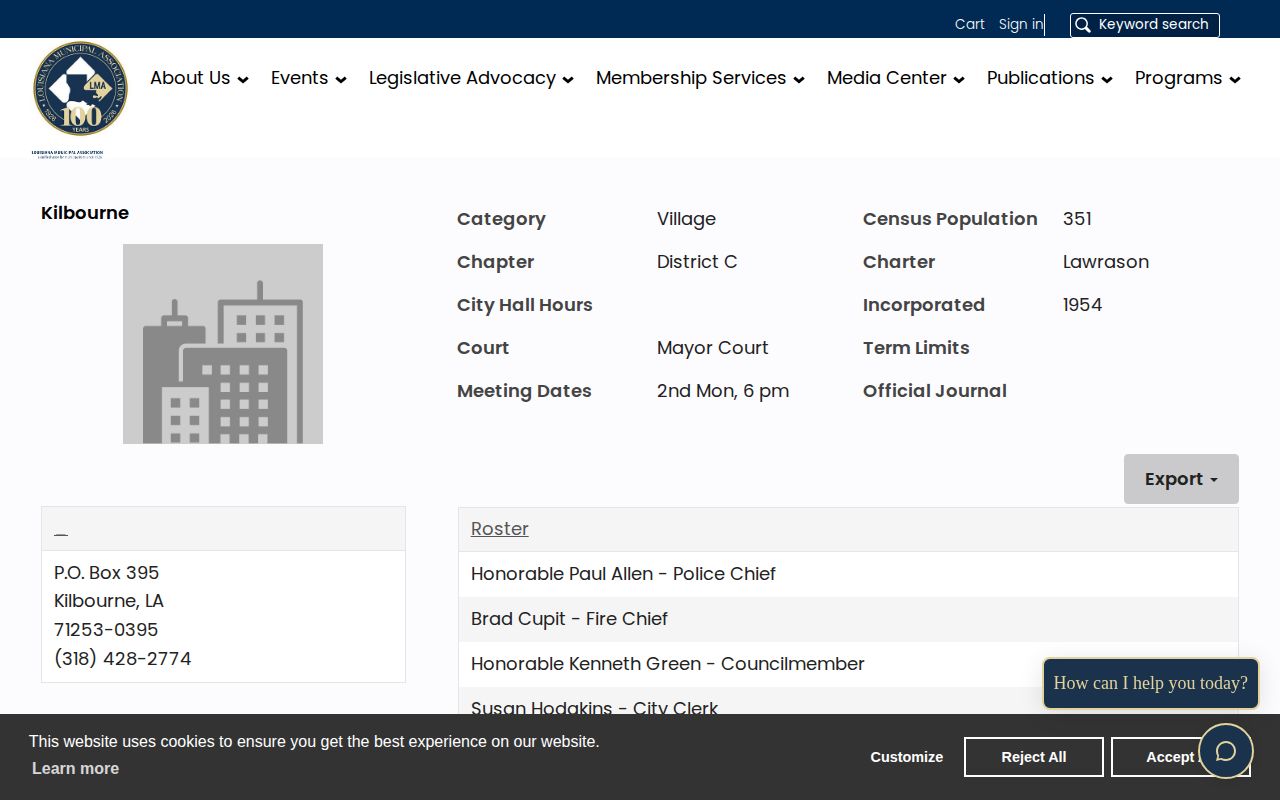Click the Kilbourne, LA address line
The height and width of the screenshot is (800, 1280).
pos(109,601)
